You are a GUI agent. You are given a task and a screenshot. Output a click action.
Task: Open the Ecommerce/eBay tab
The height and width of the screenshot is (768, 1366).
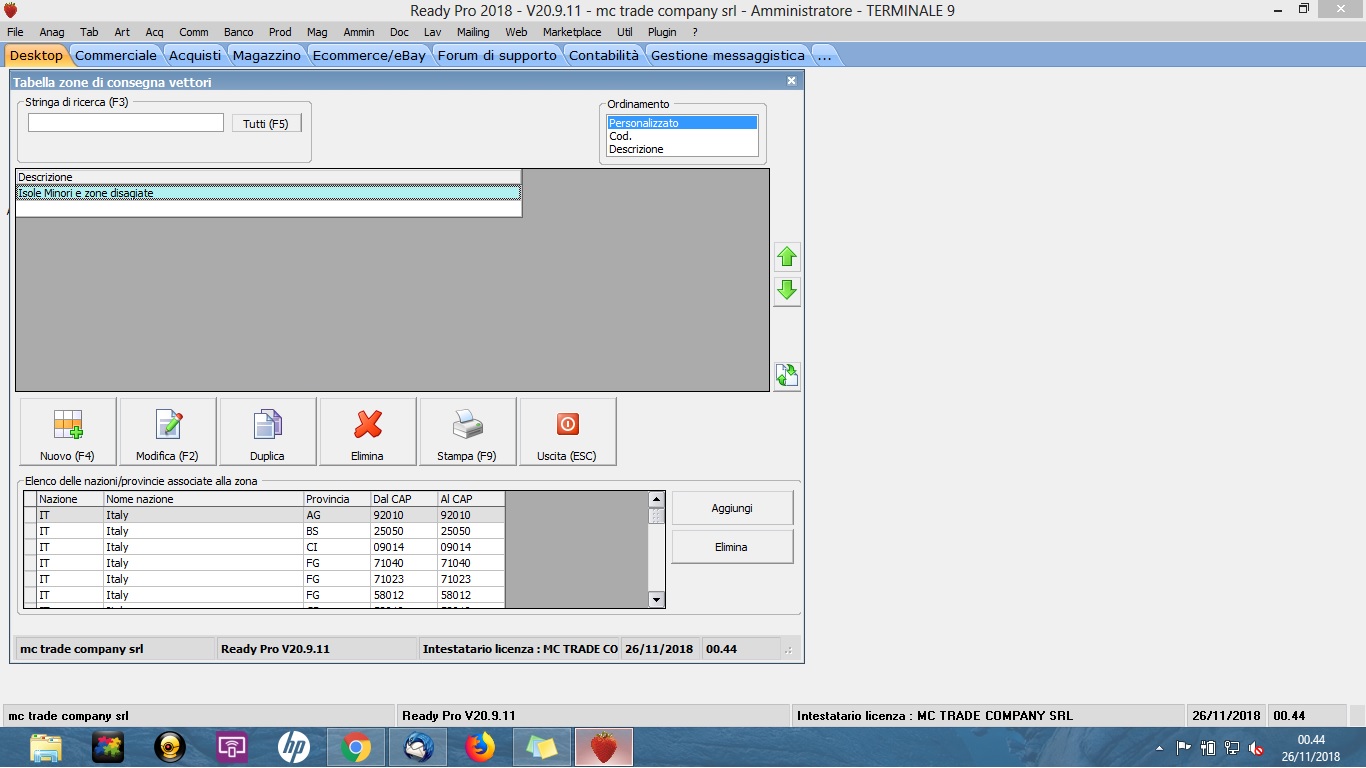[x=369, y=55]
